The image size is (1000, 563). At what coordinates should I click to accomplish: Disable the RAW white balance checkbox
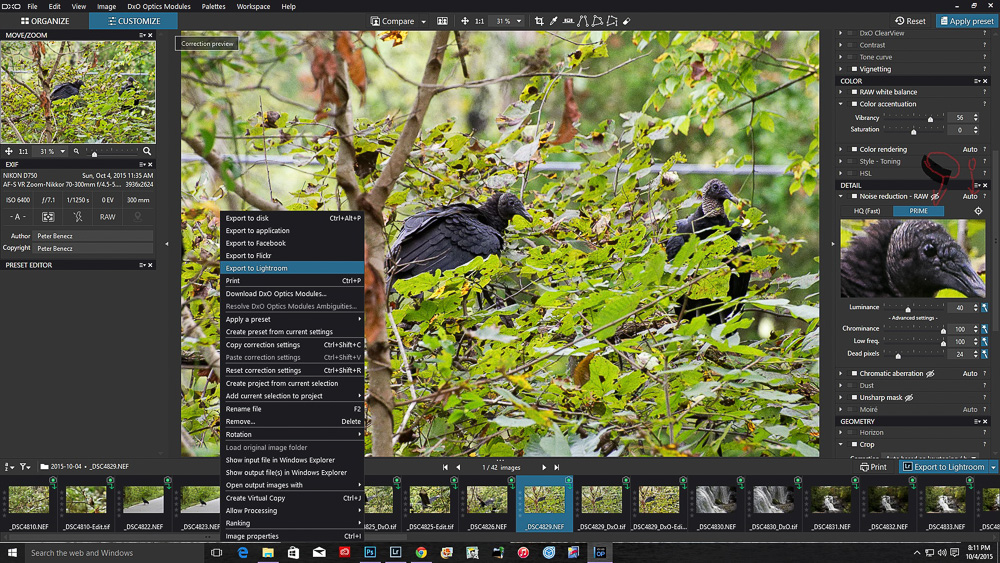click(x=854, y=92)
